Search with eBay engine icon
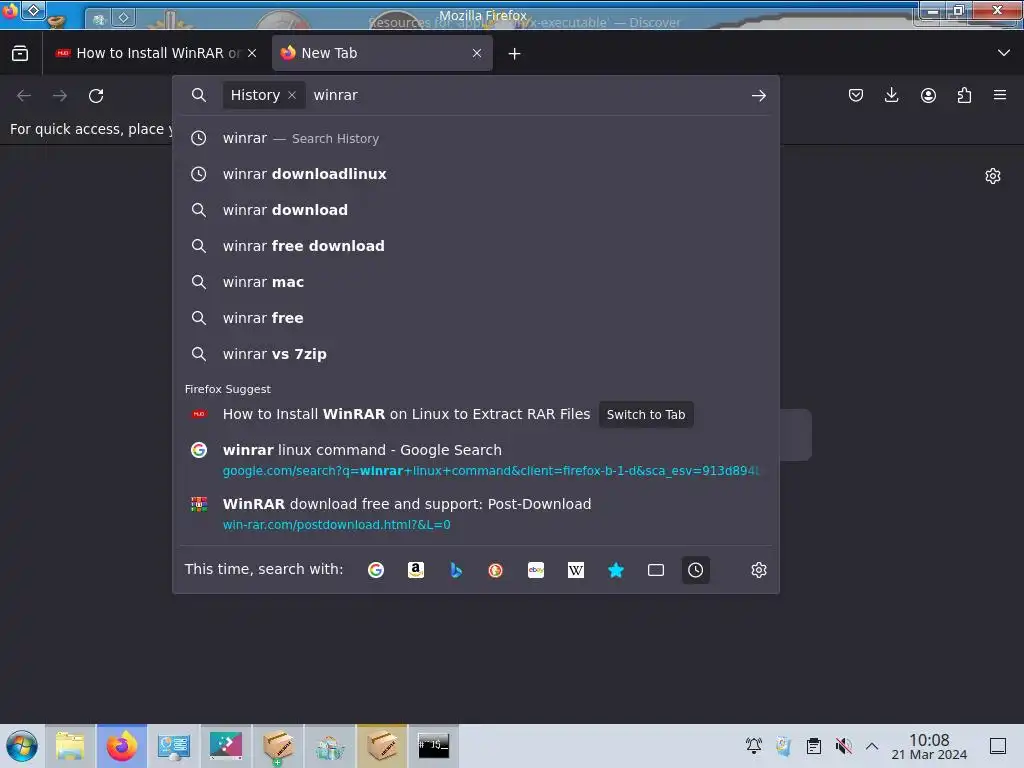The width and height of the screenshot is (1024, 768). [x=536, y=570]
